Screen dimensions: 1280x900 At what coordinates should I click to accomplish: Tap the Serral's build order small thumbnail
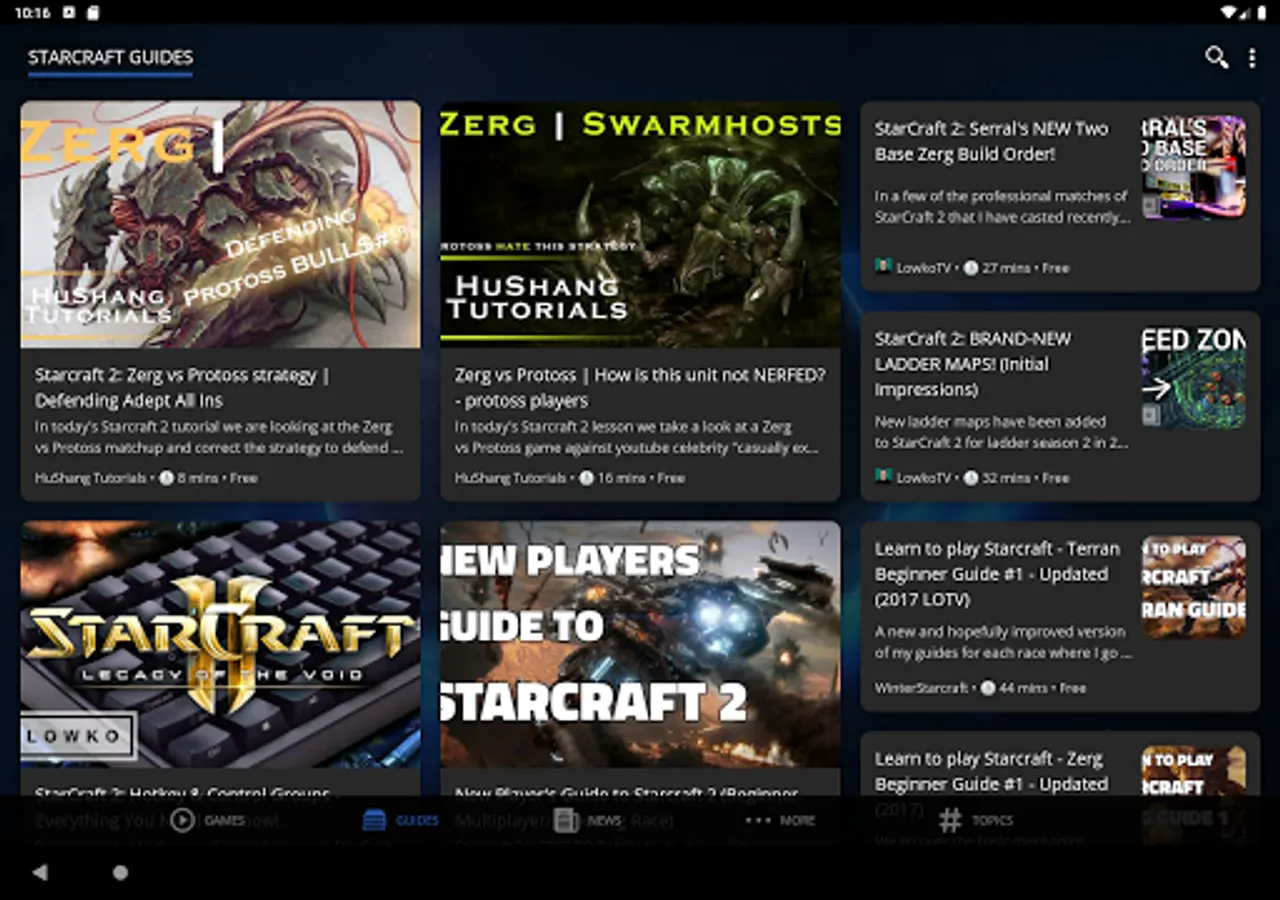point(1194,166)
